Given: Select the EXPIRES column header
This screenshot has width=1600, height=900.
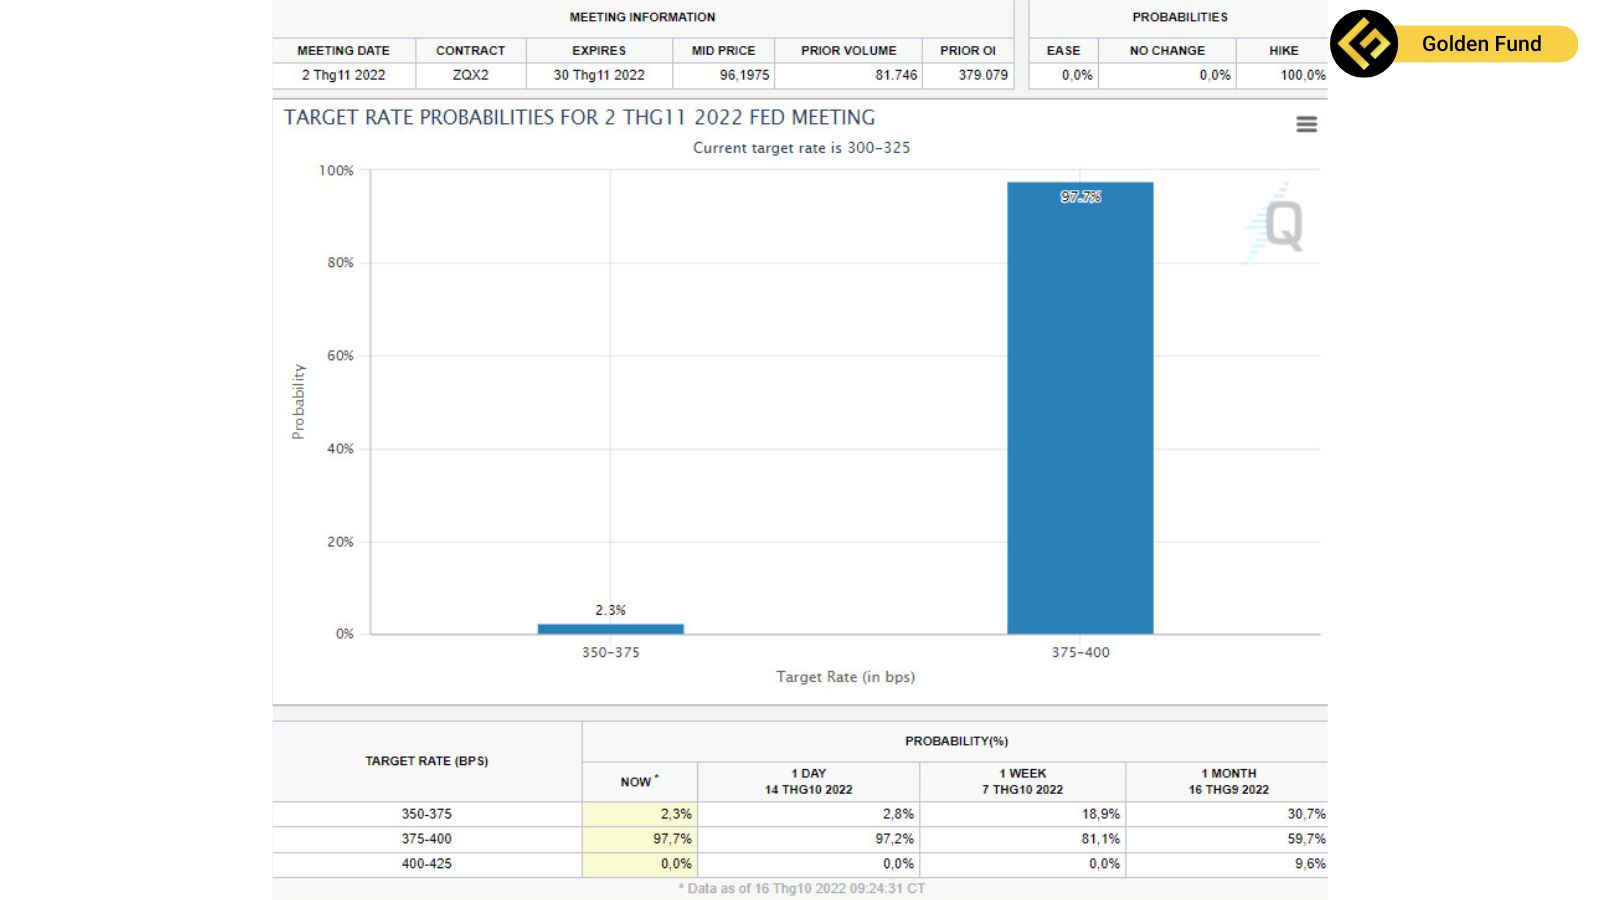Looking at the screenshot, I should pyautogui.click(x=599, y=50).
